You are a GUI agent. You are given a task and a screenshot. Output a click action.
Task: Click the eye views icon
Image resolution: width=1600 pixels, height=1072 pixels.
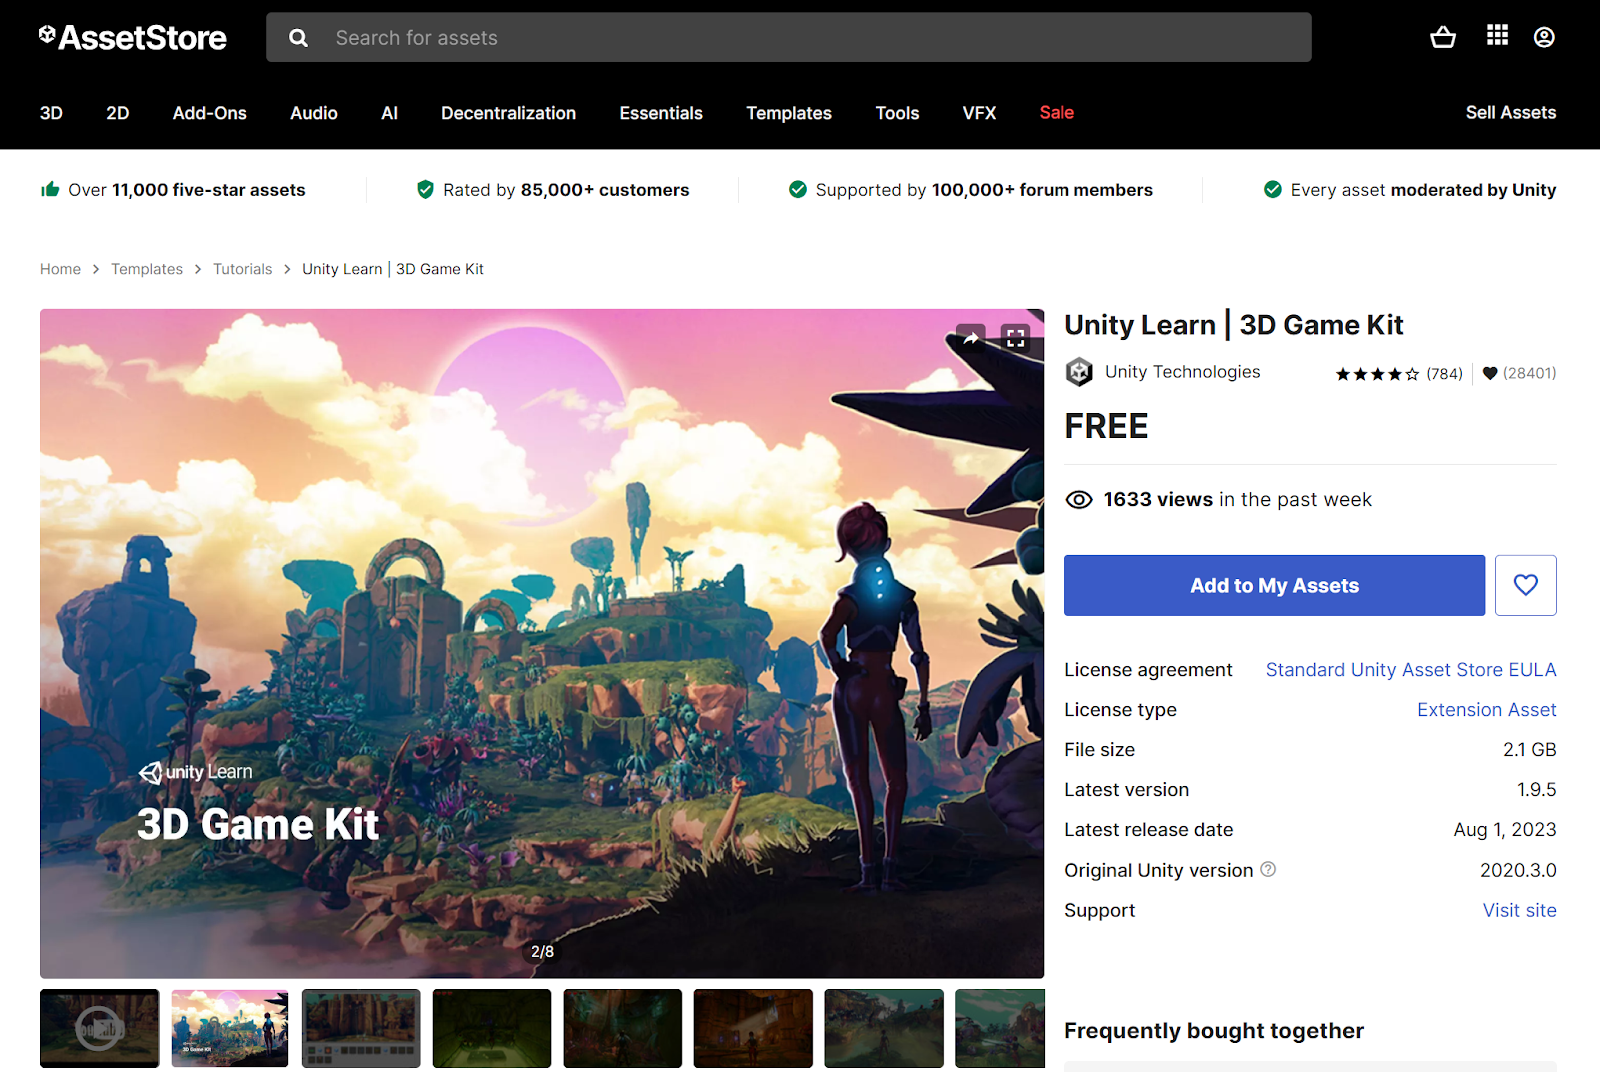1079,500
